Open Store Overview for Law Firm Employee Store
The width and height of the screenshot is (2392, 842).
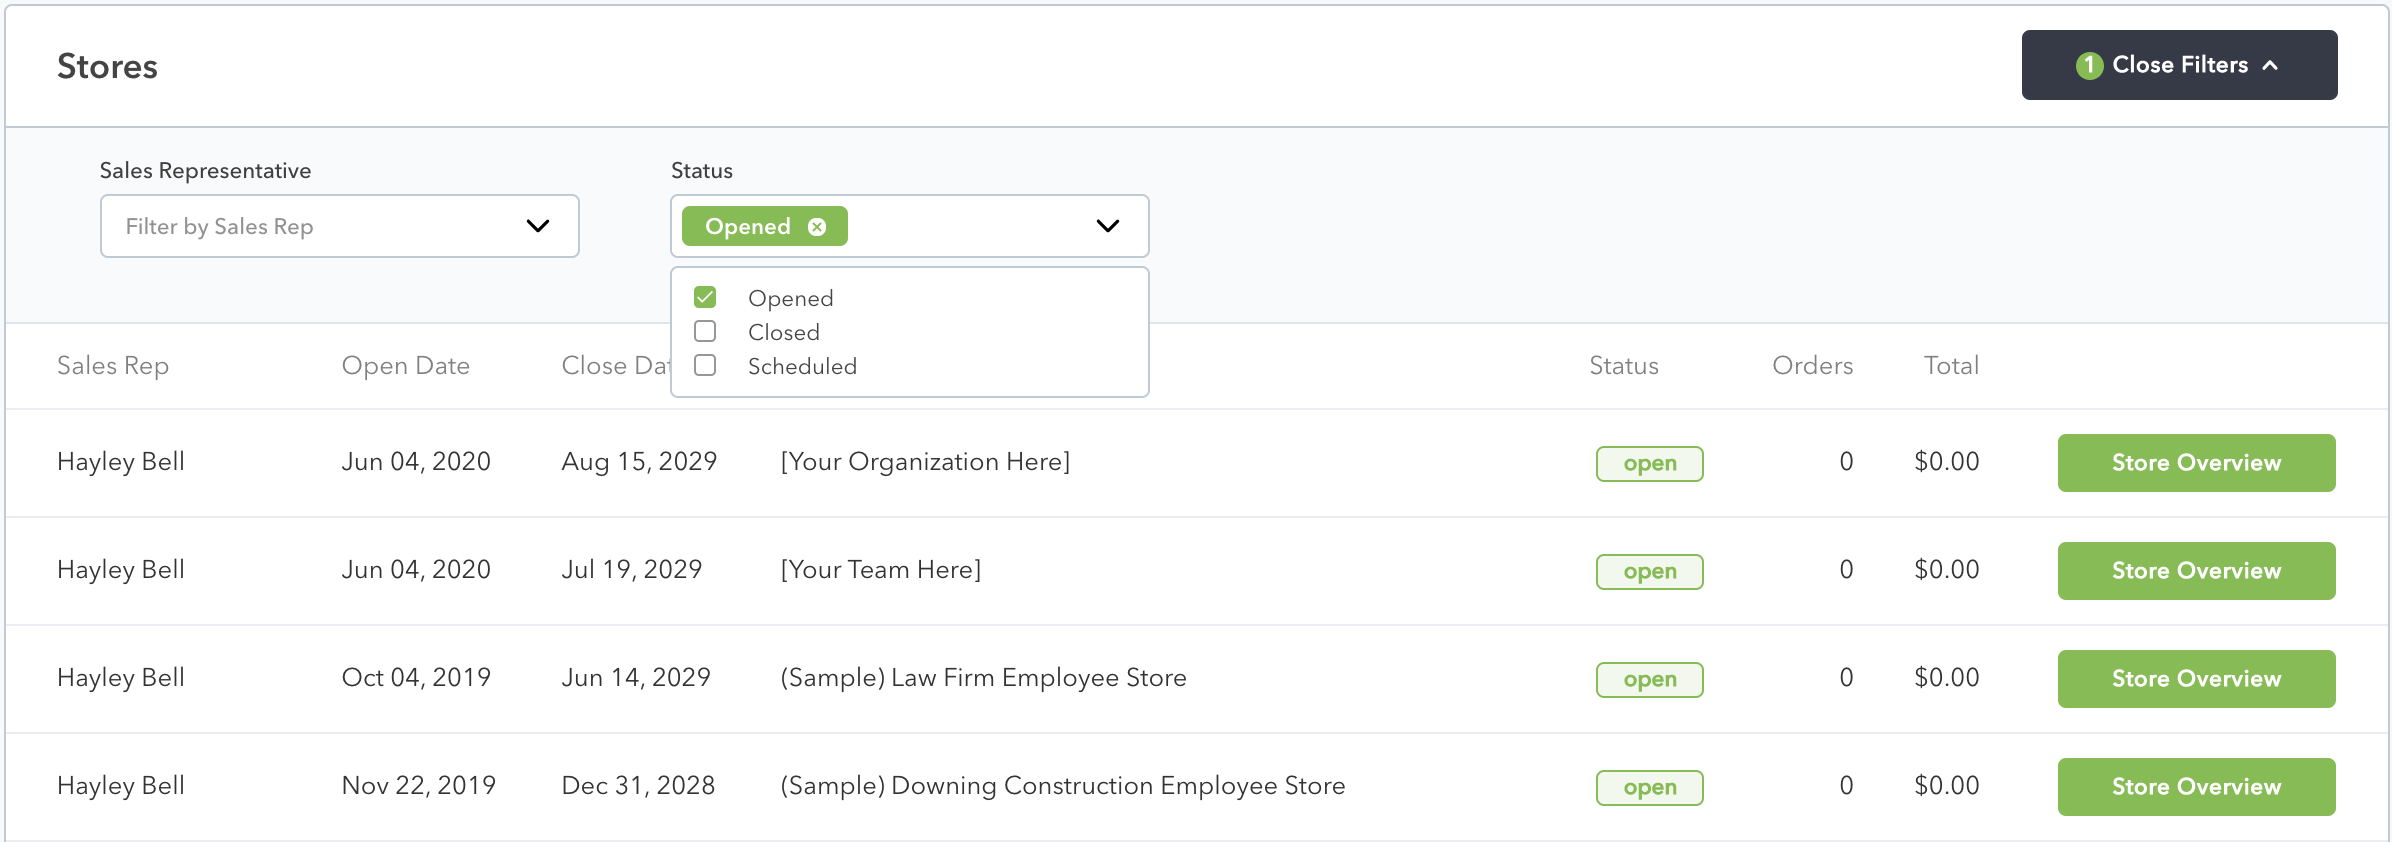[x=2196, y=679]
